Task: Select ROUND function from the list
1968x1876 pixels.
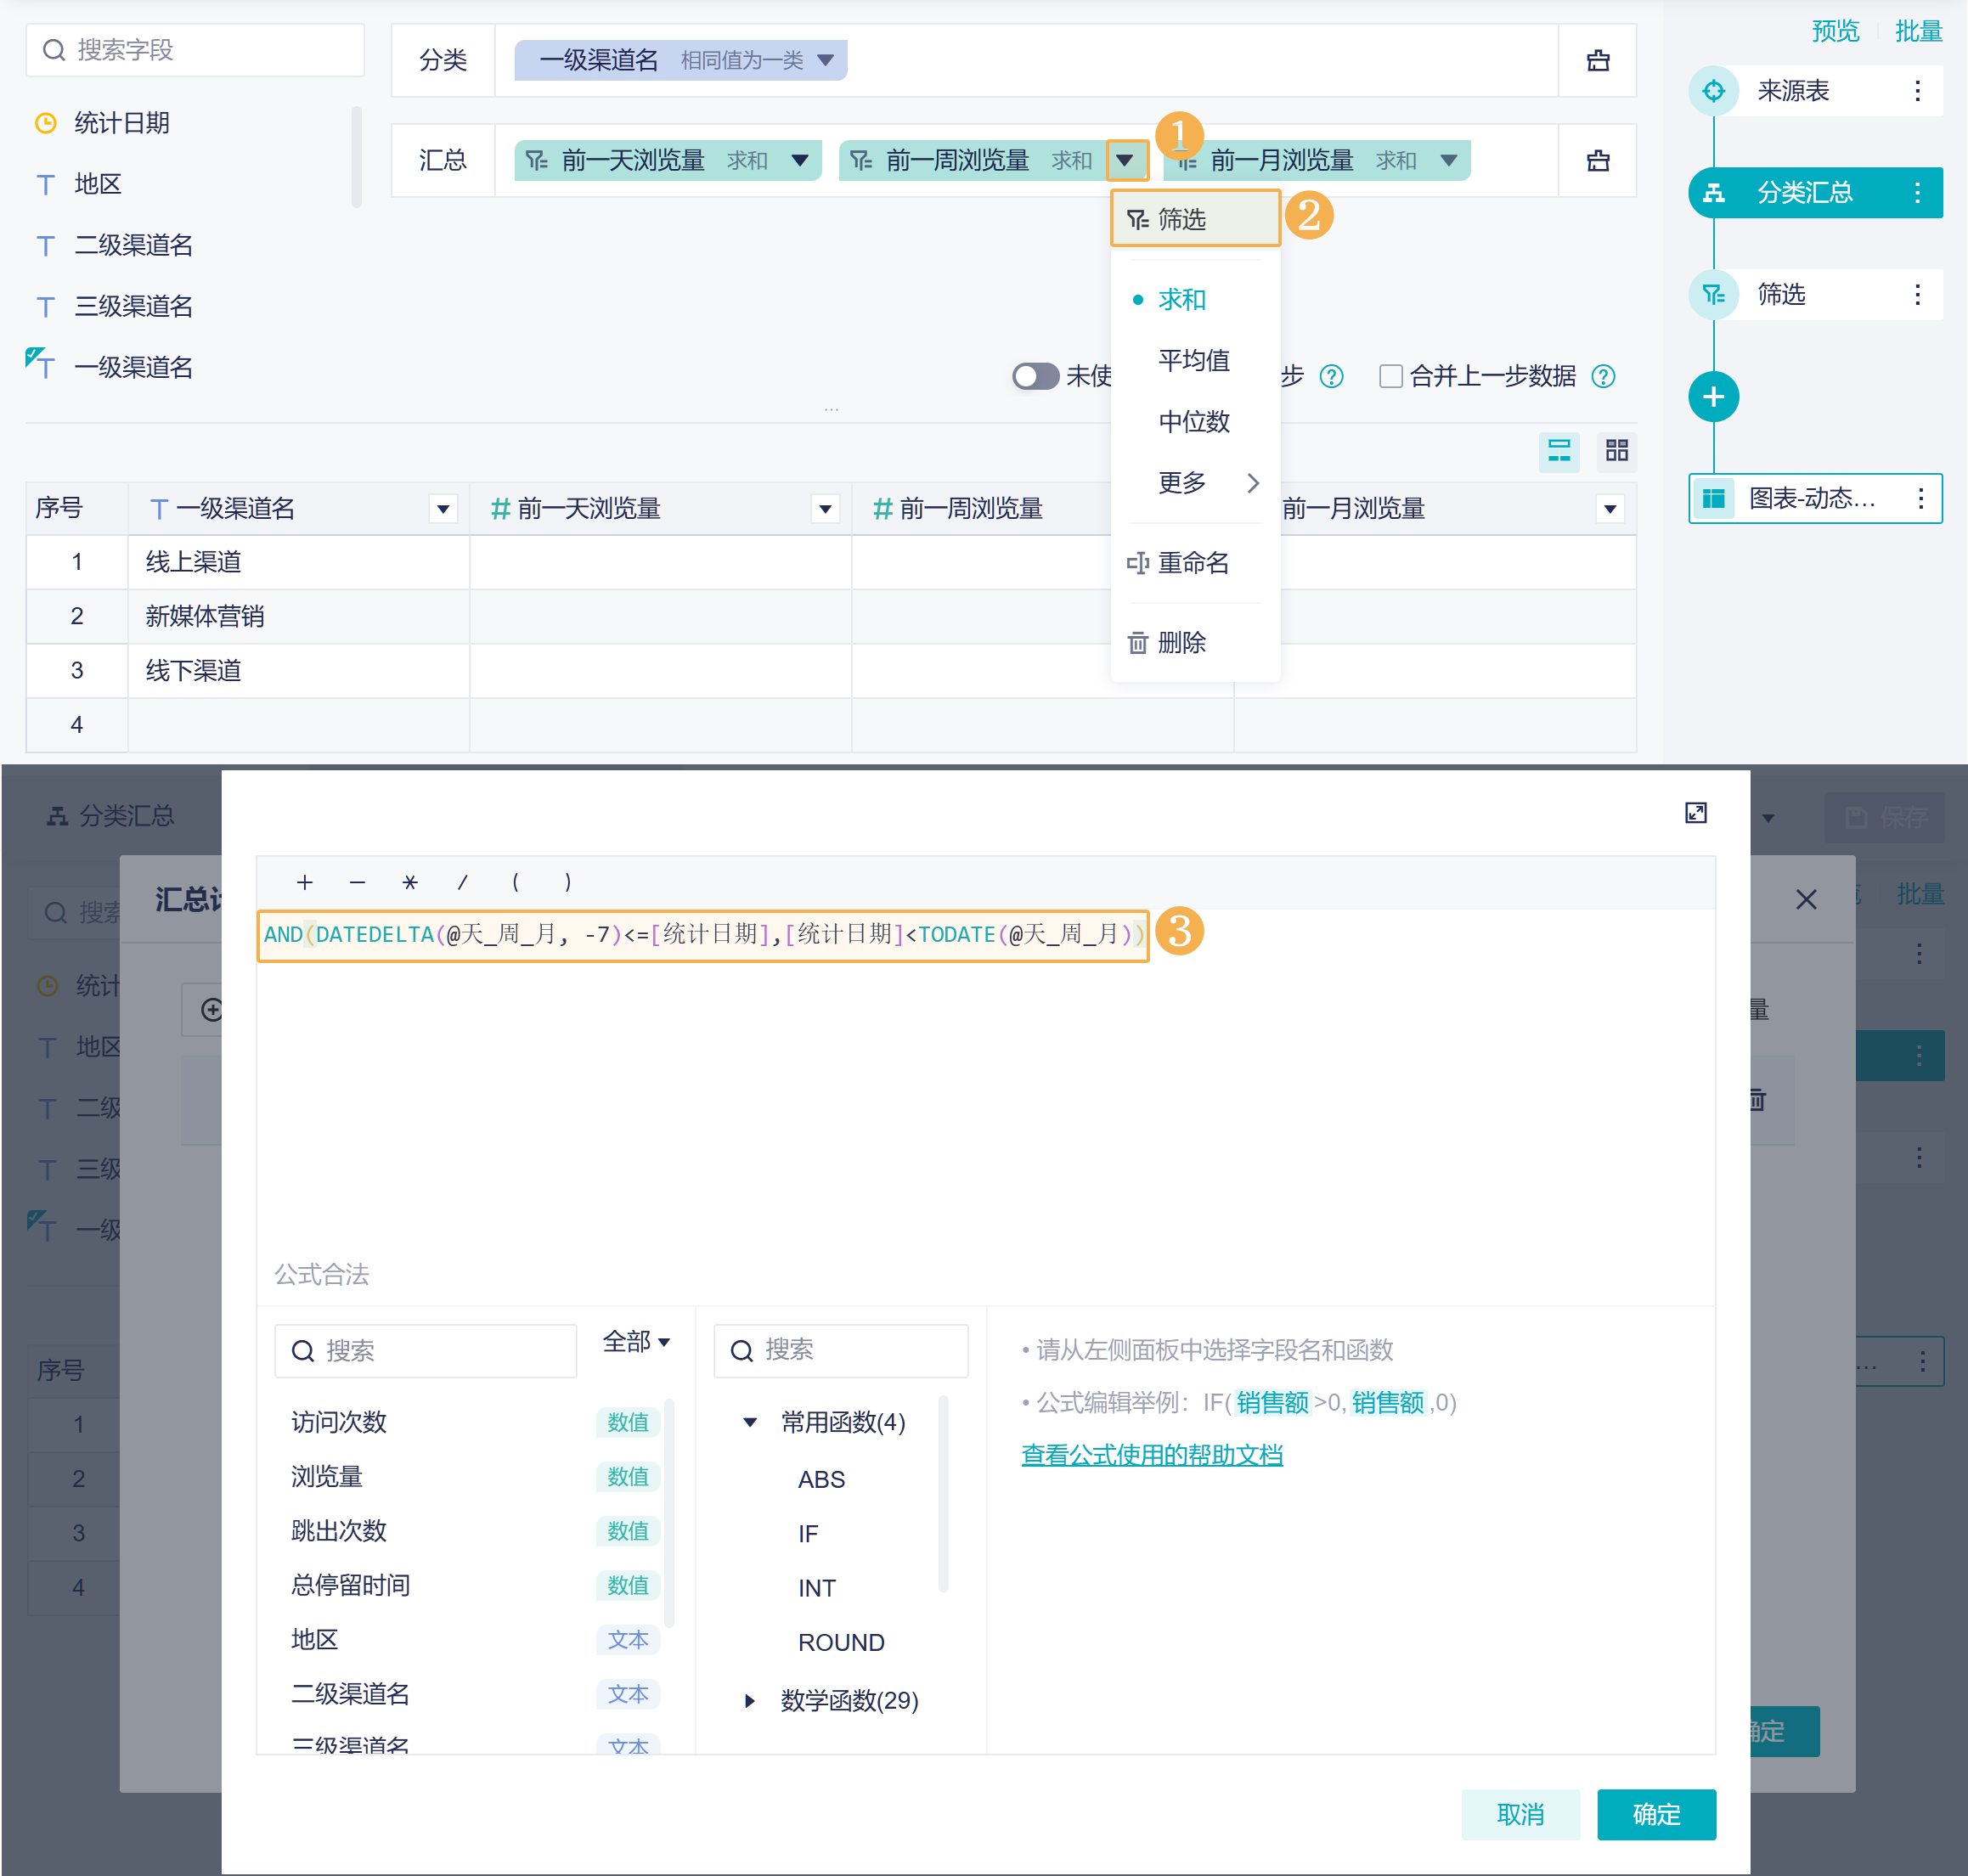Action: click(x=840, y=1642)
